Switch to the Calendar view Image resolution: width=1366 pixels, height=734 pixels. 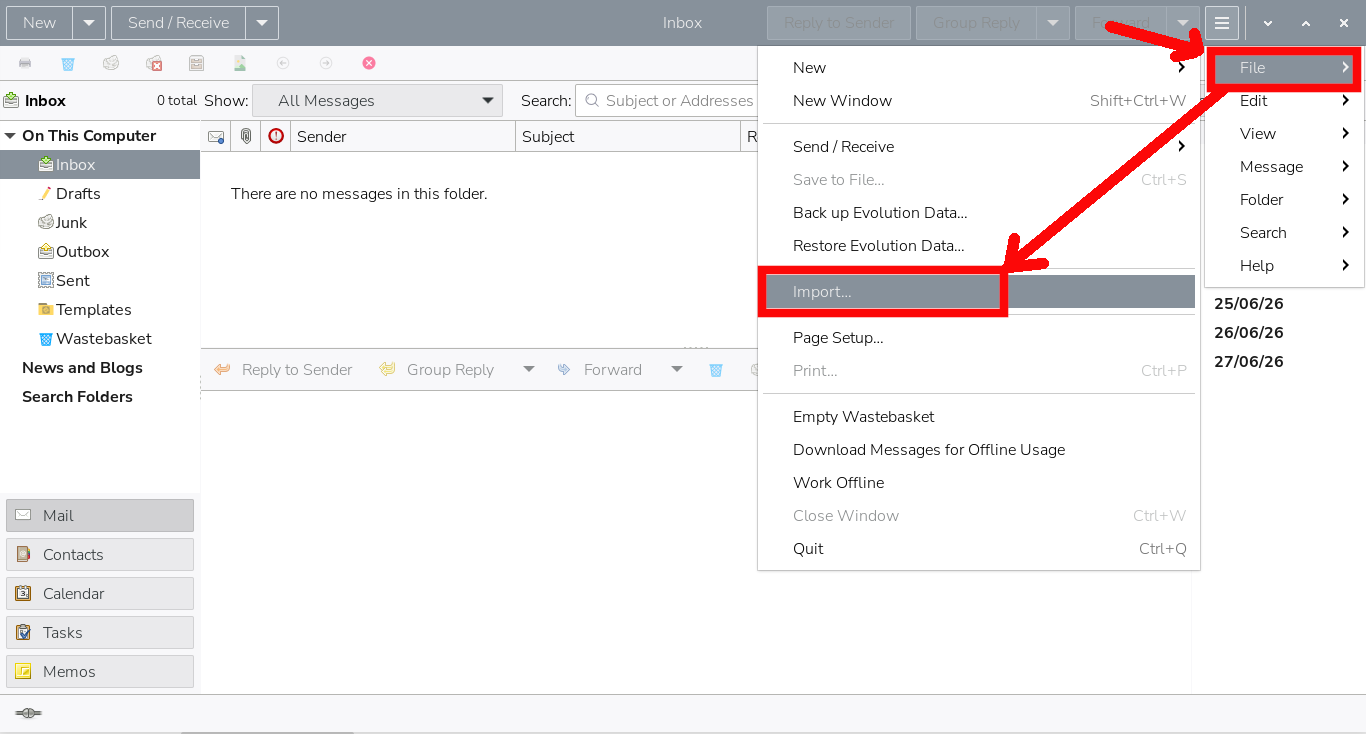(100, 594)
